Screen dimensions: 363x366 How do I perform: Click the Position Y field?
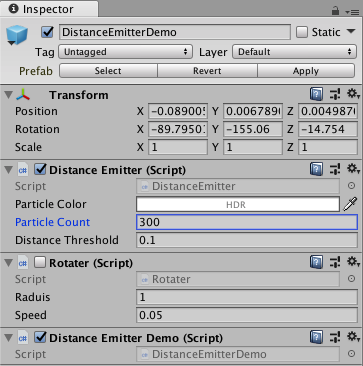tap(253, 111)
